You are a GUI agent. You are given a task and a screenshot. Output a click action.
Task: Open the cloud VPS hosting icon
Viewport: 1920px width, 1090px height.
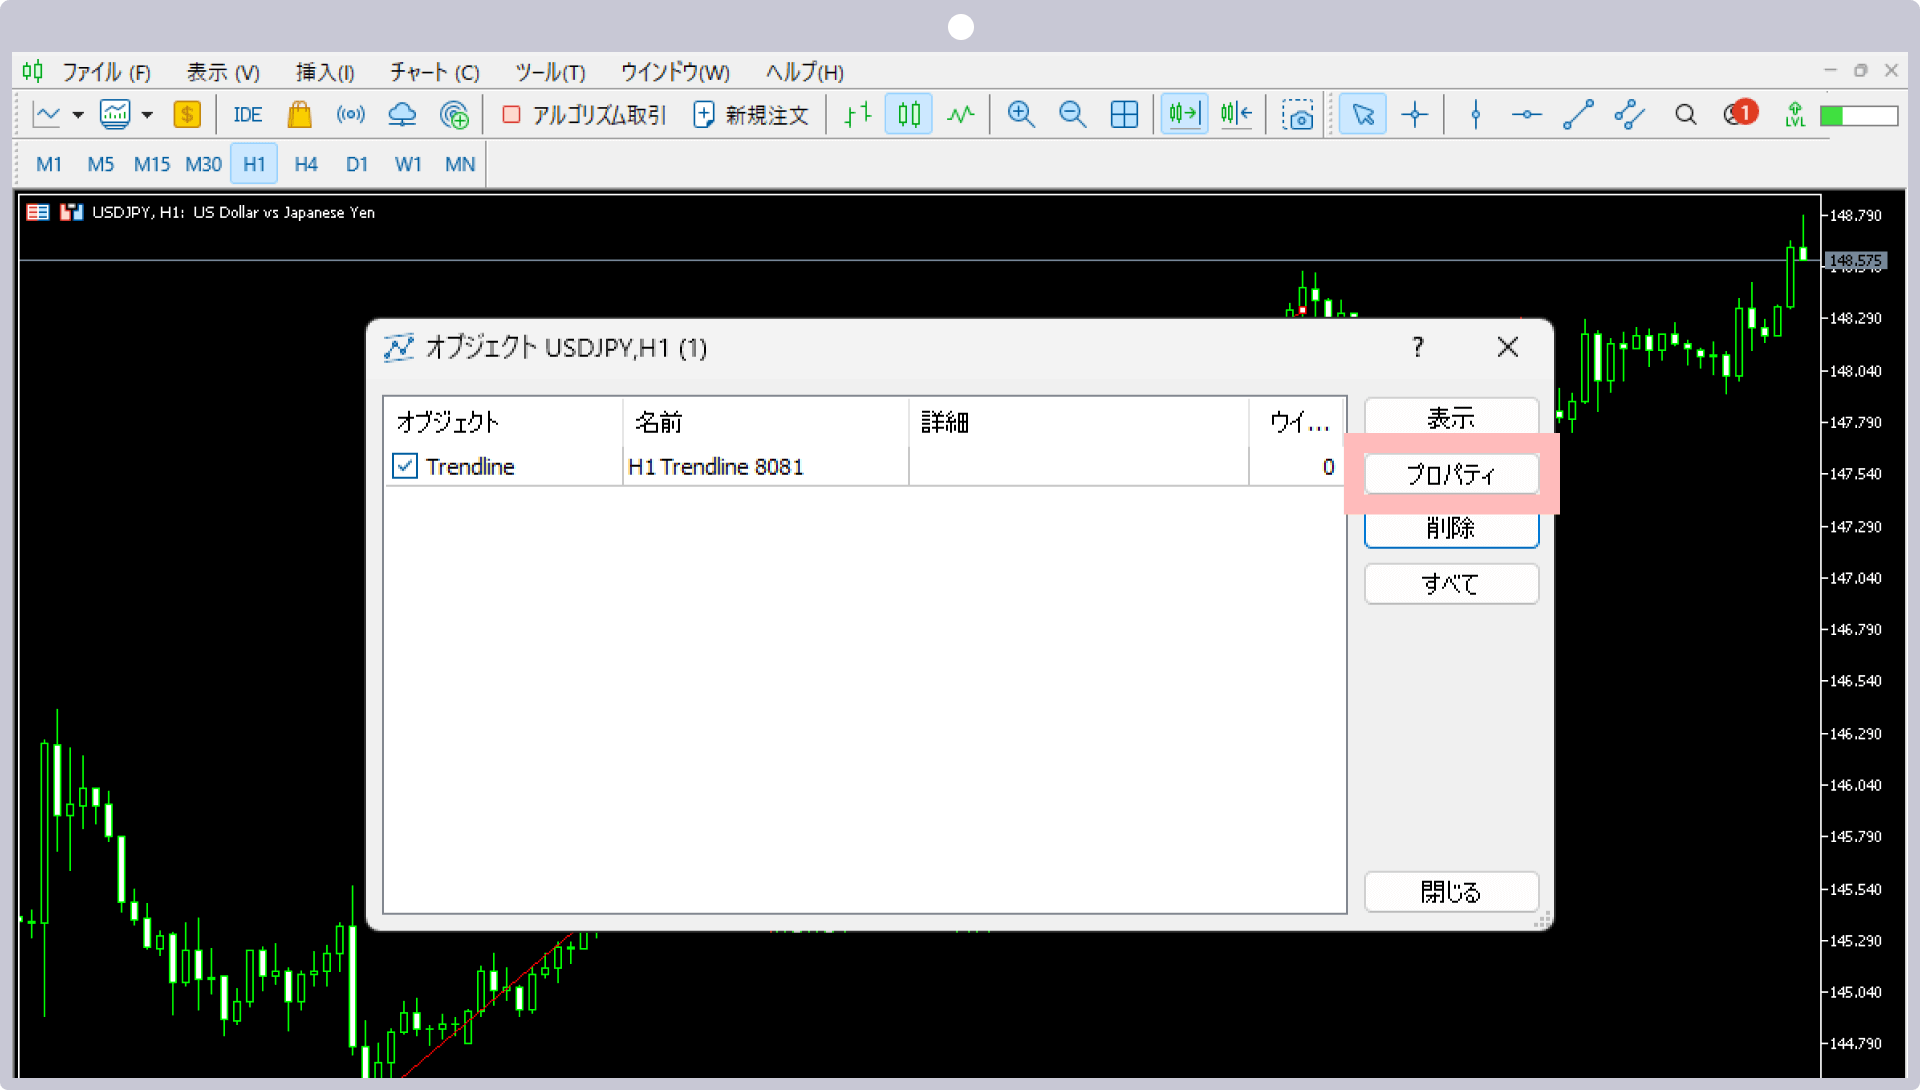(402, 115)
